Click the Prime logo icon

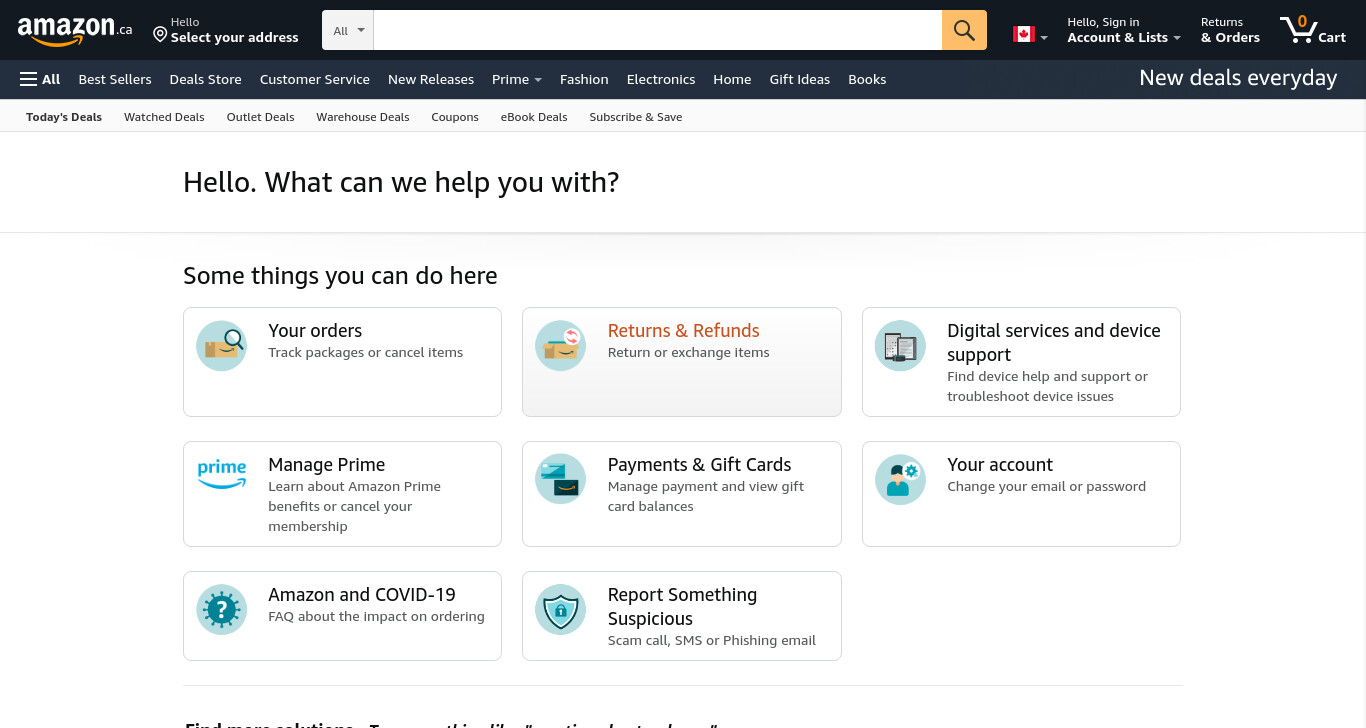tap(221, 474)
